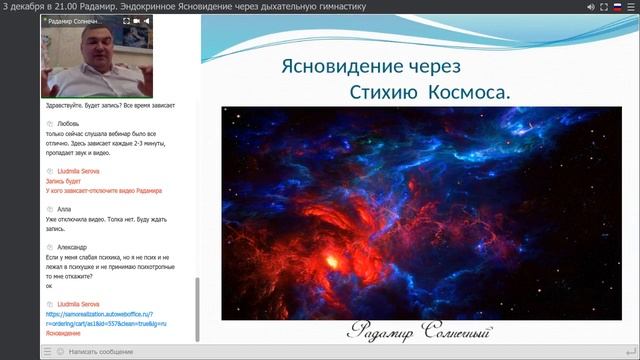Open the chat options menu icon
This screenshot has height=360, width=640.
[48, 351]
